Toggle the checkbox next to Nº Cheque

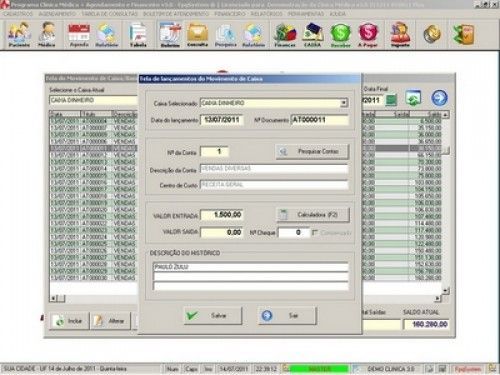click(x=315, y=232)
